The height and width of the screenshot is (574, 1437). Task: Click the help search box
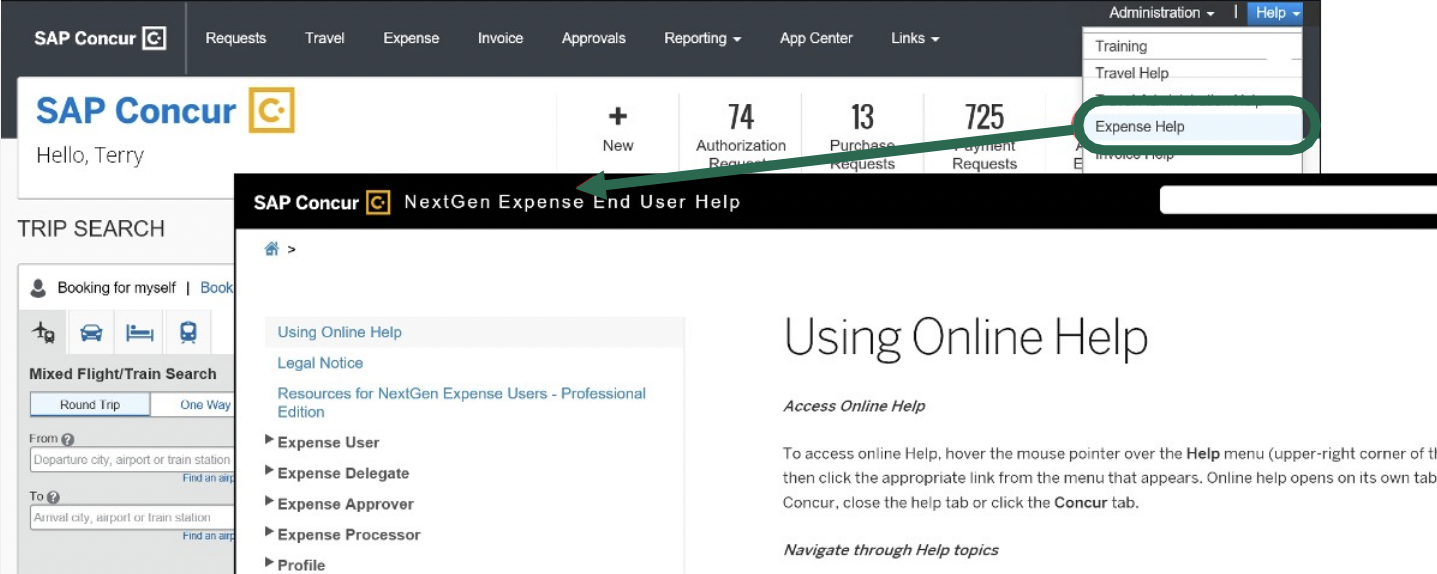click(x=1296, y=201)
